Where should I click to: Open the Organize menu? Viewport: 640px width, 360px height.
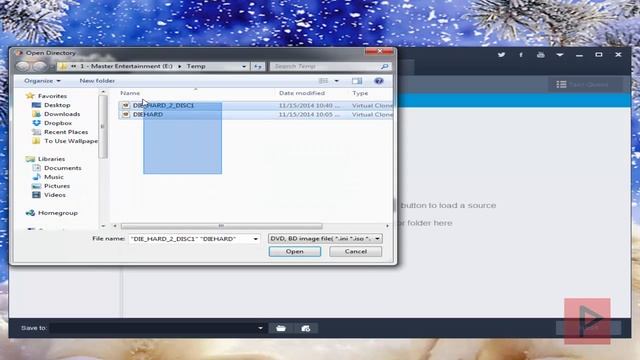click(42, 81)
